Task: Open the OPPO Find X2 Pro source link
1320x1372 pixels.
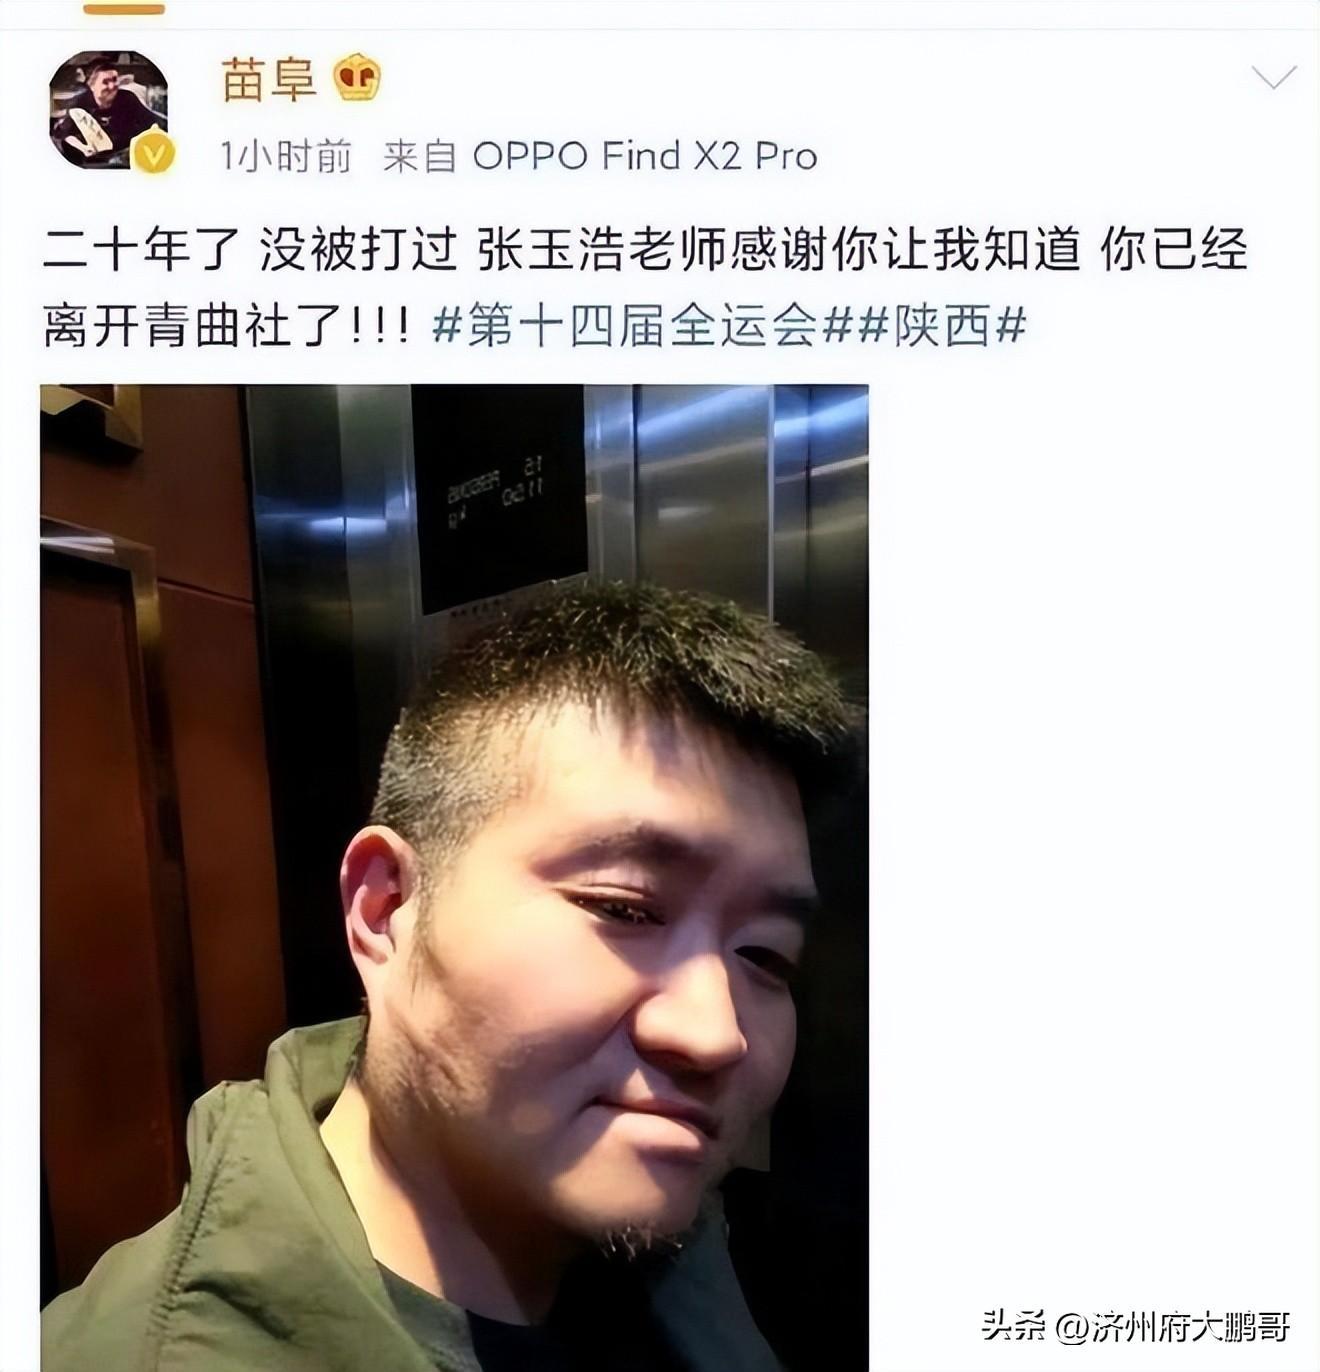Action: coord(645,156)
